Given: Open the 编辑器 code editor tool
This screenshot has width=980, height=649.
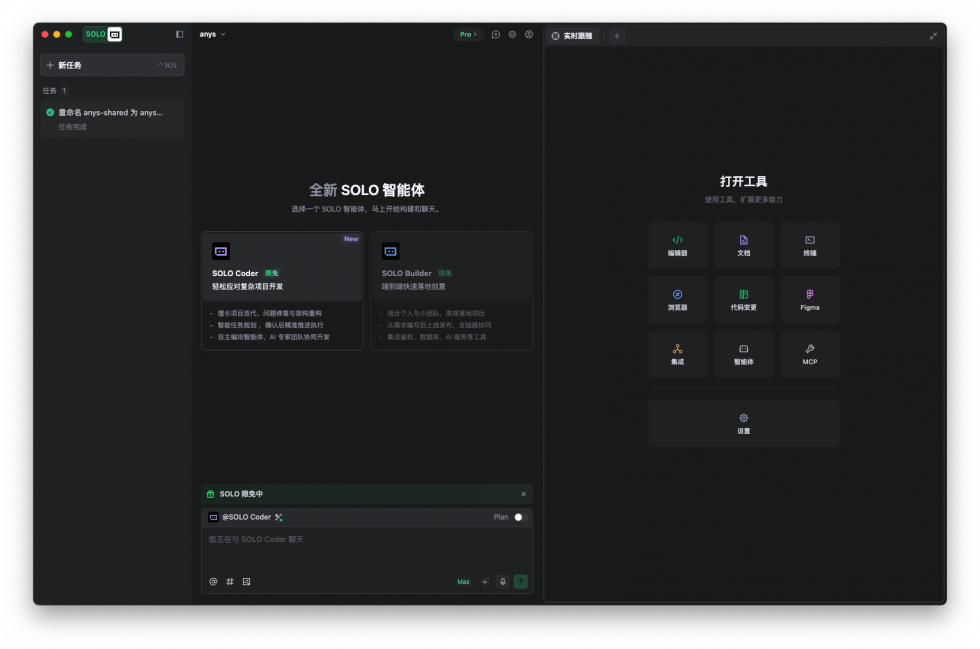Looking at the screenshot, I should (x=677, y=245).
